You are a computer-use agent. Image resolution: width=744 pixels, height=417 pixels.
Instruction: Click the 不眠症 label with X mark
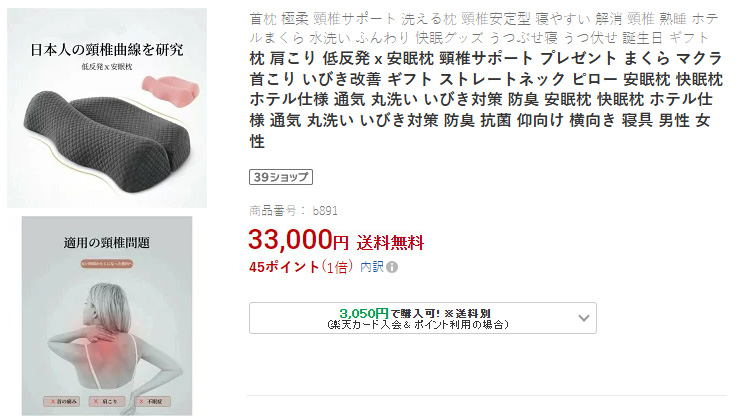[152, 401]
